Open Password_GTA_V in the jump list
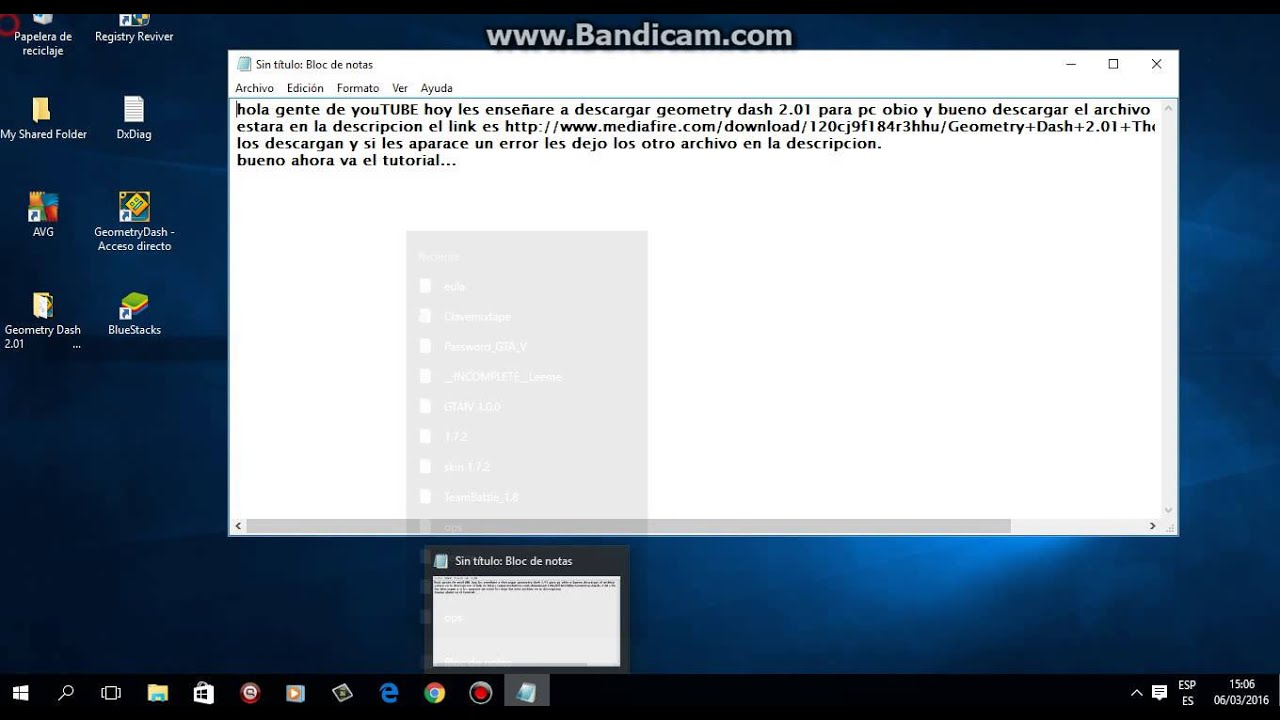This screenshot has height=720, width=1280. click(526, 346)
